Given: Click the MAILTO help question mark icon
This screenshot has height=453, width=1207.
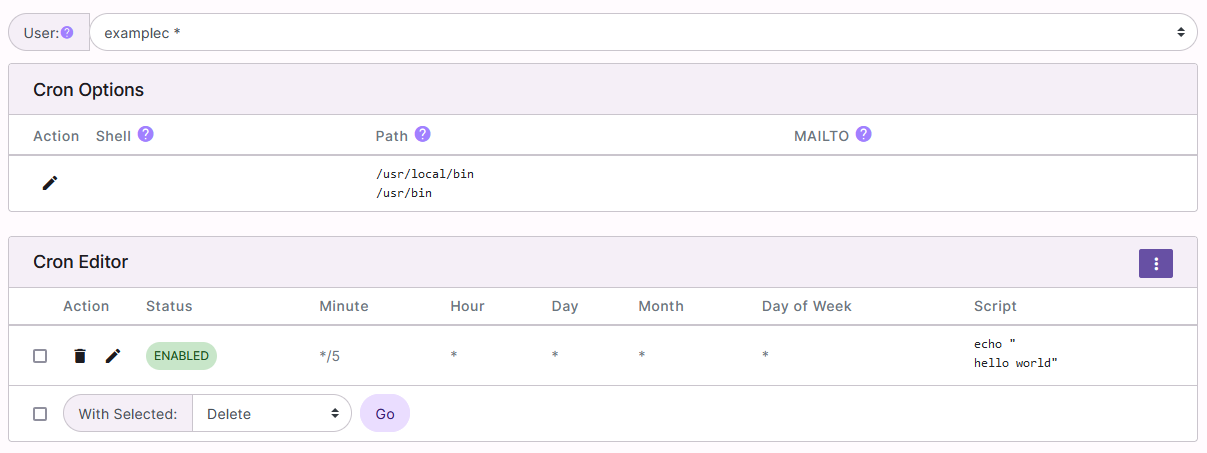Looking at the screenshot, I should 863,134.
